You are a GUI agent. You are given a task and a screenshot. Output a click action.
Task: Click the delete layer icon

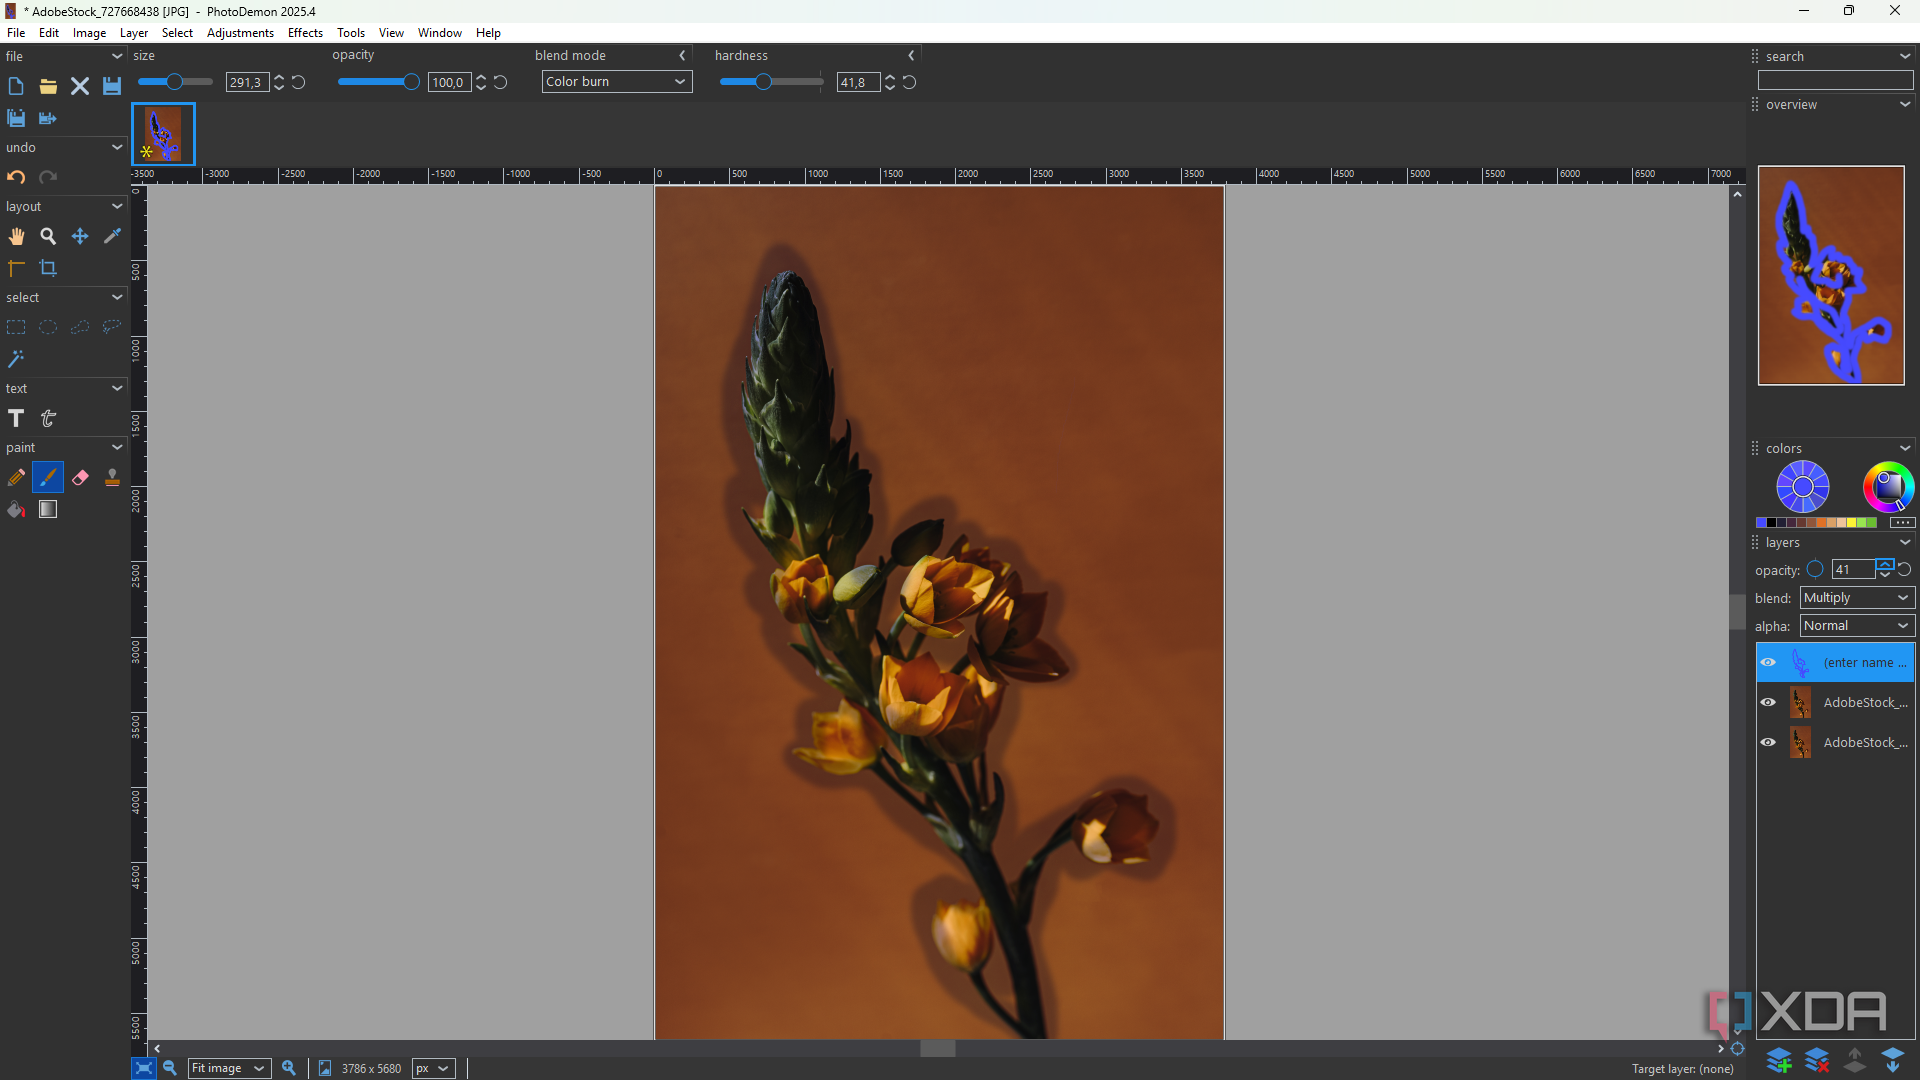point(1817,1060)
